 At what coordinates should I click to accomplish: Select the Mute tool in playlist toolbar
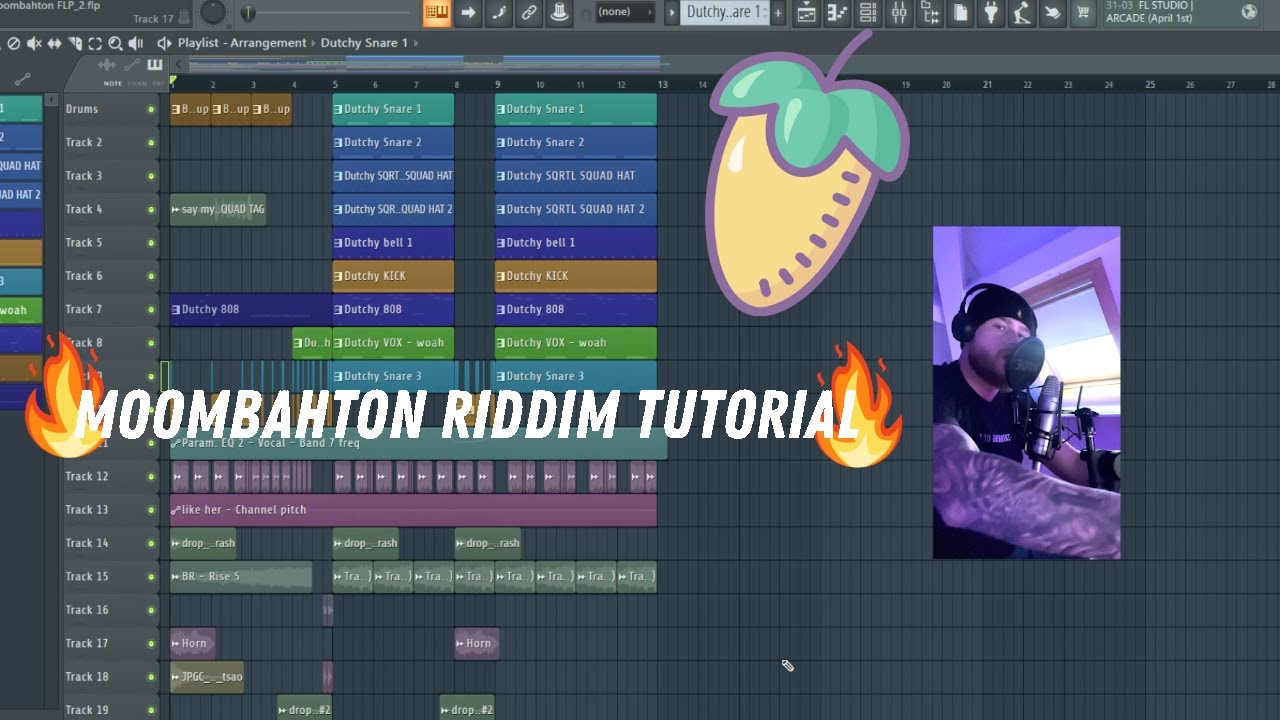[34, 43]
